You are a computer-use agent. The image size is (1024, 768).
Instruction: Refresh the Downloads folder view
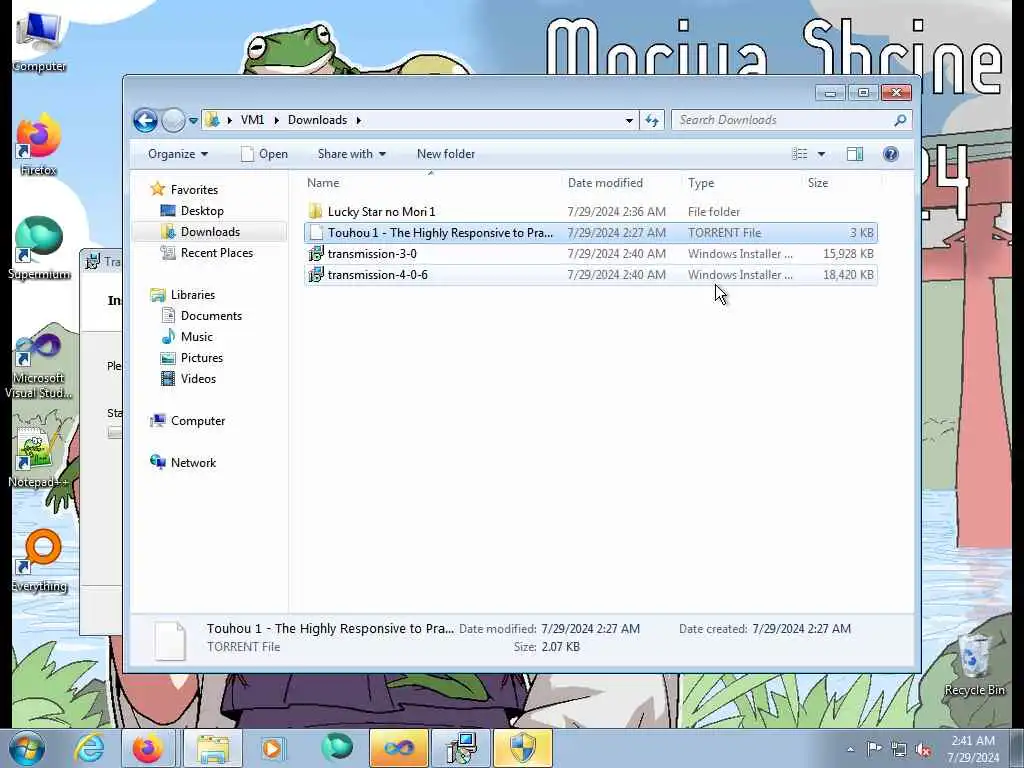[x=652, y=120]
